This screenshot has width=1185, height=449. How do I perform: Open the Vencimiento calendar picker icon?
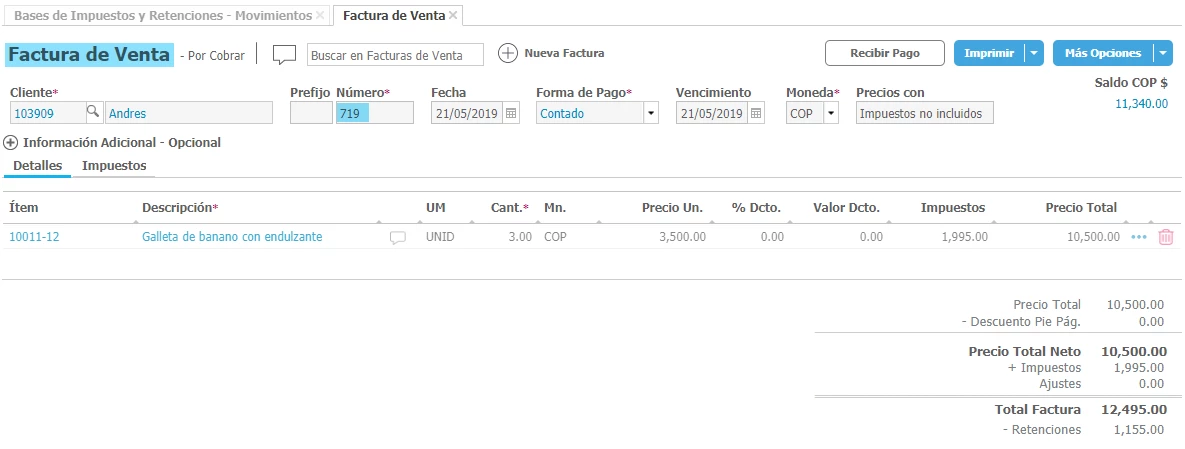(x=756, y=113)
